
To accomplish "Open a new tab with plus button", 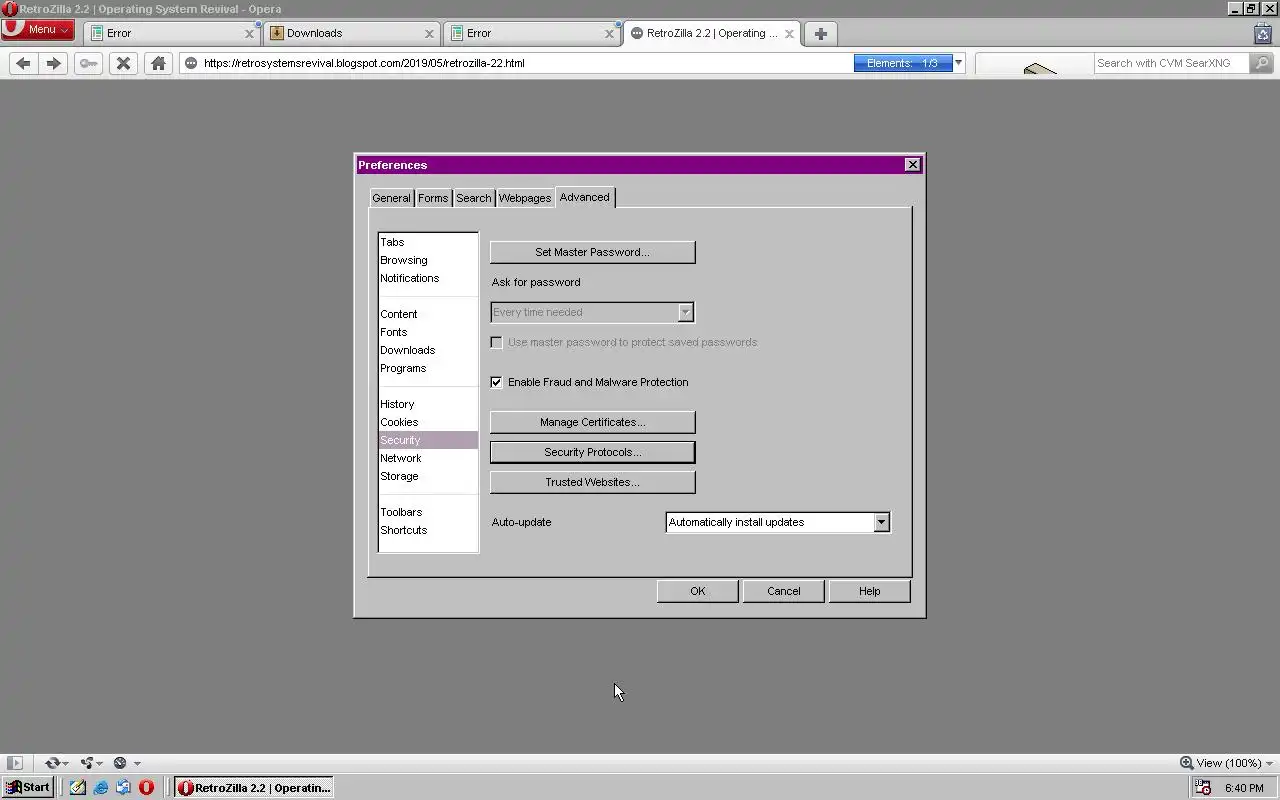I will [x=820, y=33].
